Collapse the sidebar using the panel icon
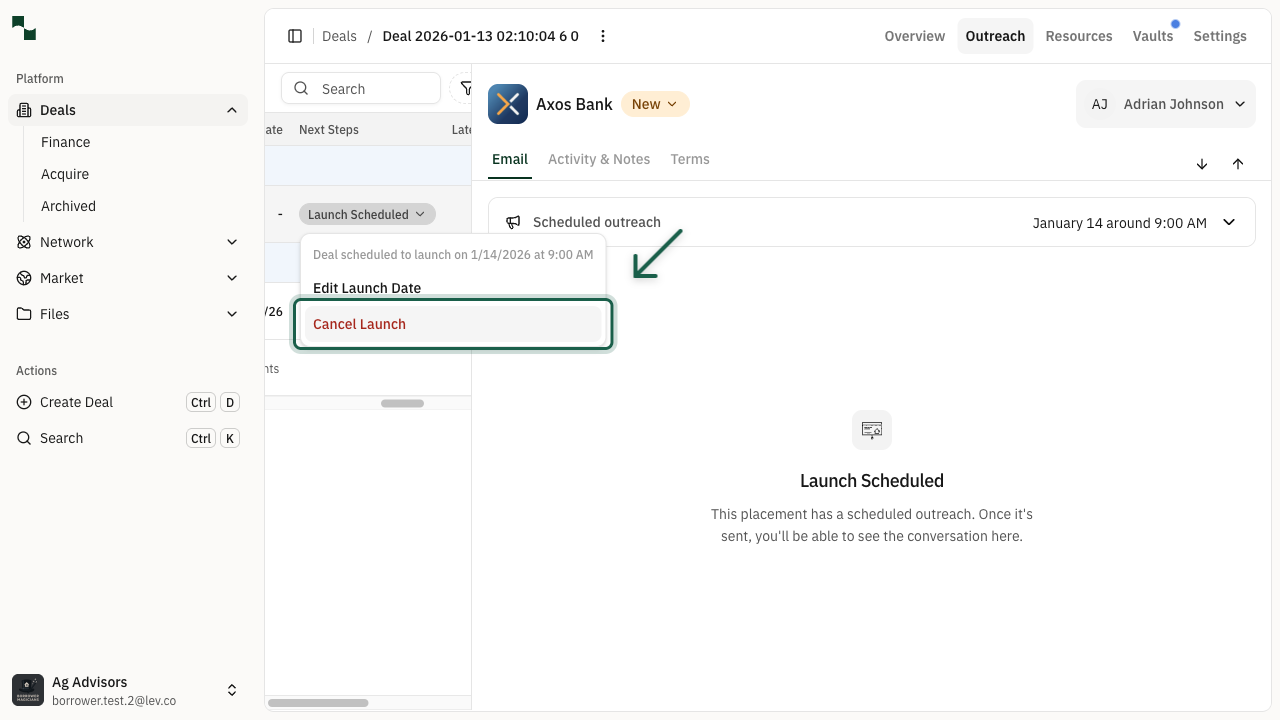Image resolution: width=1280 pixels, height=720 pixels. click(295, 36)
